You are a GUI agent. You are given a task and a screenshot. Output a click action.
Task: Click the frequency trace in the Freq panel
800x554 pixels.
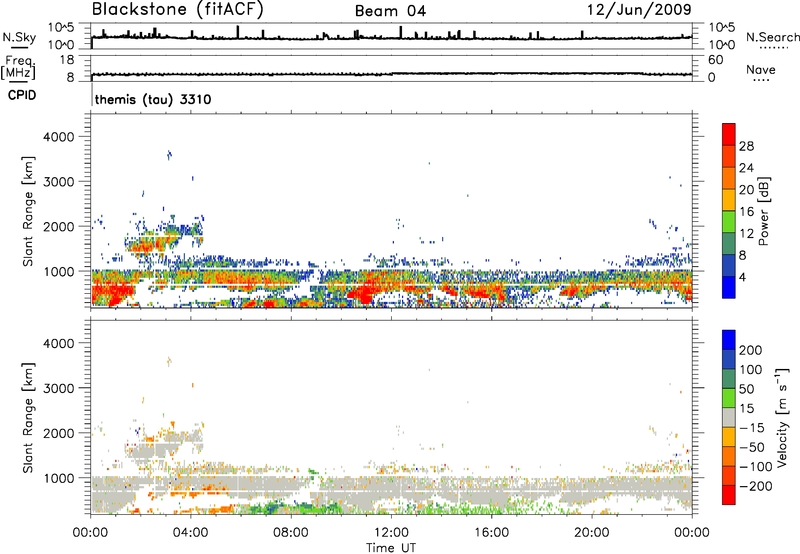click(x=391, y=74)
